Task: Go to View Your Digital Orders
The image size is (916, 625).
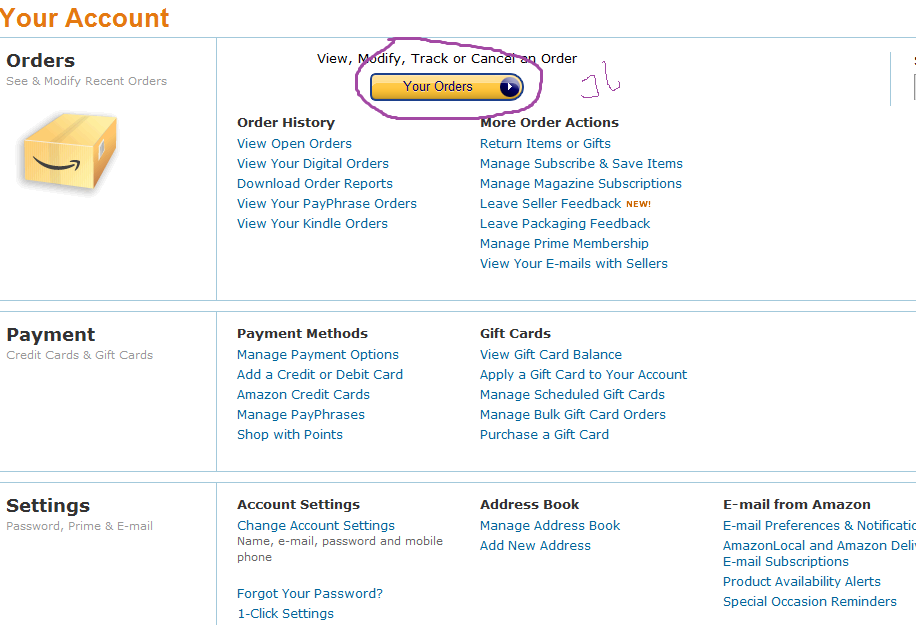Action: tap(313, 164)
